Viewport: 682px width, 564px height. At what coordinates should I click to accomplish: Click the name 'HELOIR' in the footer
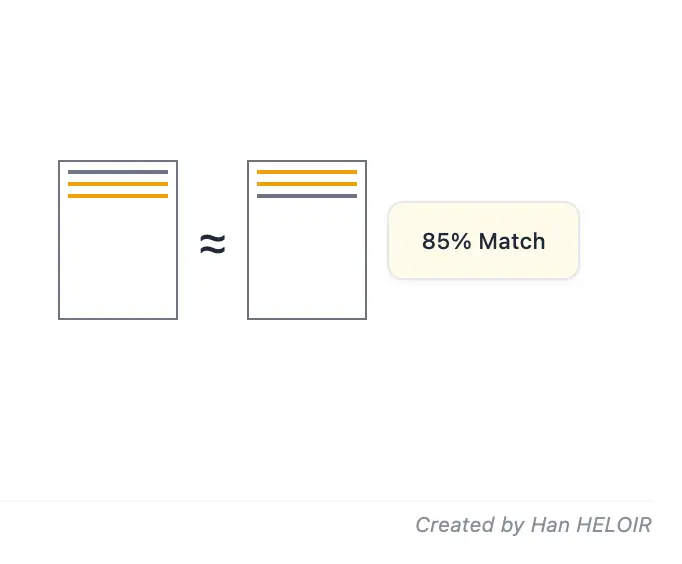coord(615,525)
